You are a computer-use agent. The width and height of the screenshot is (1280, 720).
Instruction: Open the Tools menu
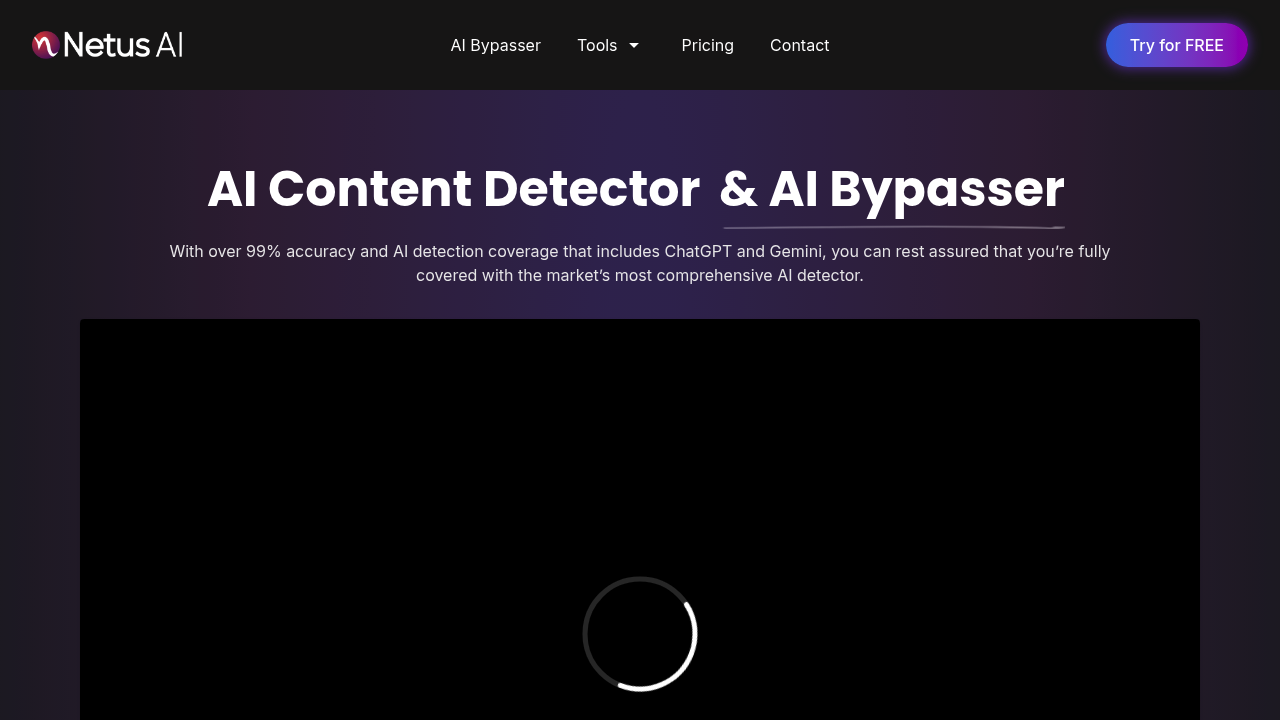(597, 45)
